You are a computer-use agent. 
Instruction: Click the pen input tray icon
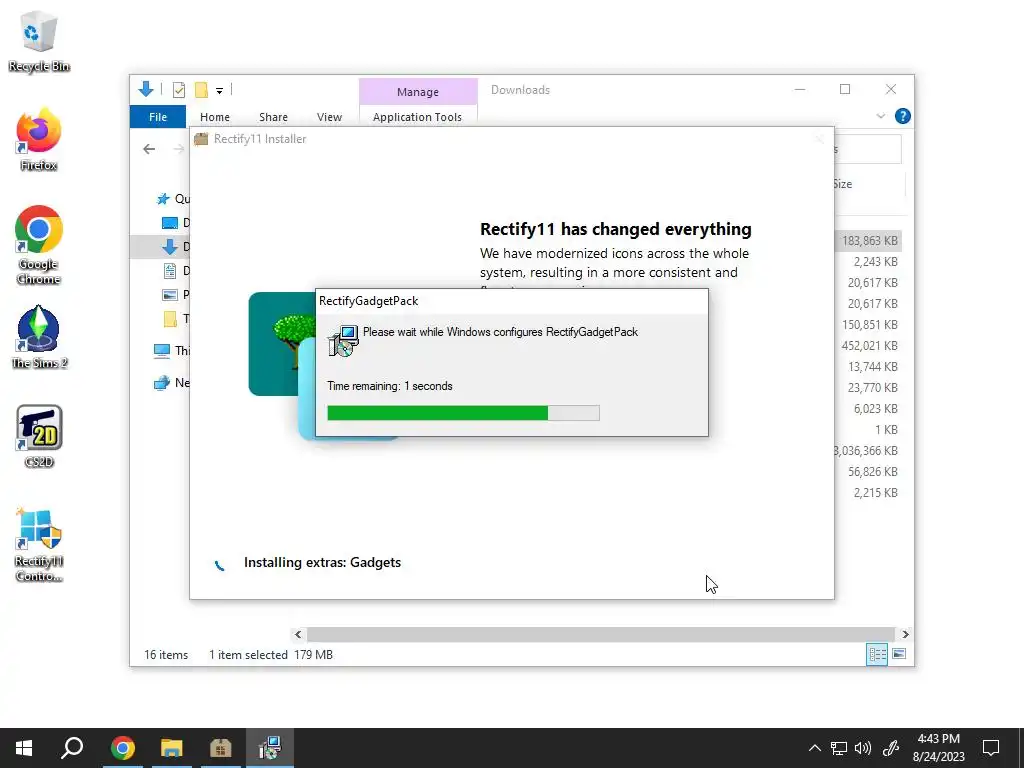click(x=891, y=748)
